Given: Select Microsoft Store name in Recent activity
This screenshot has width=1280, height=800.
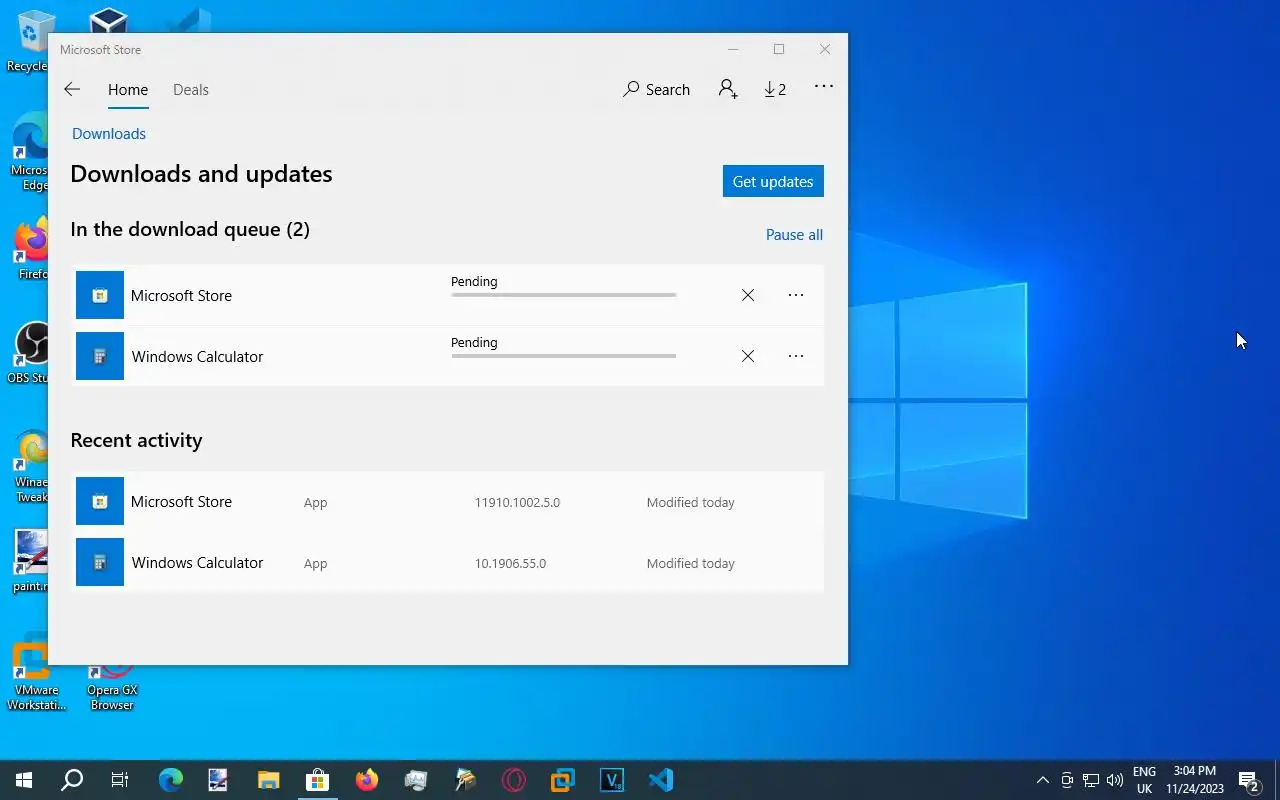Looking at the screenshot, I should (181, 502).
